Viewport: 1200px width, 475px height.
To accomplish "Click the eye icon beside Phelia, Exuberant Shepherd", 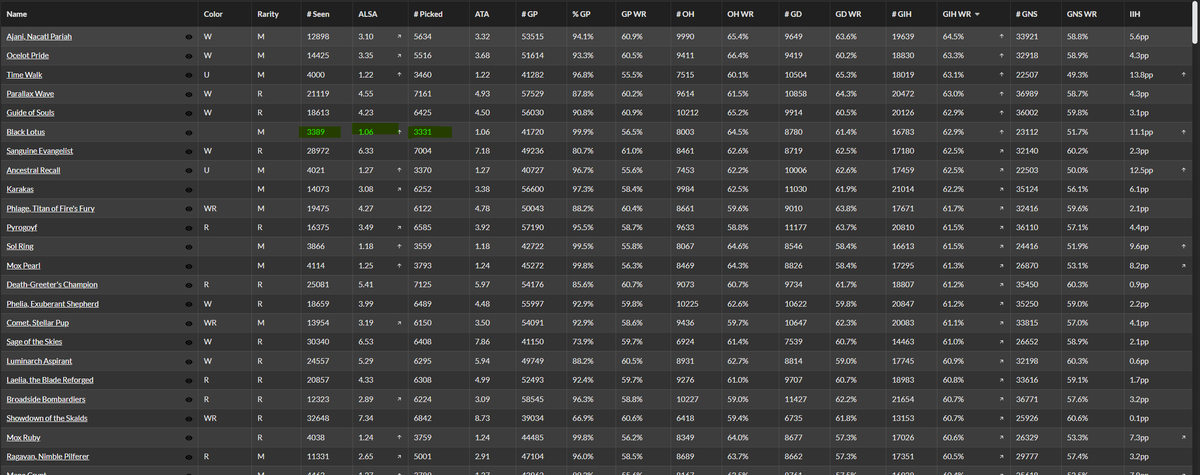I will (x=189, y=303).
